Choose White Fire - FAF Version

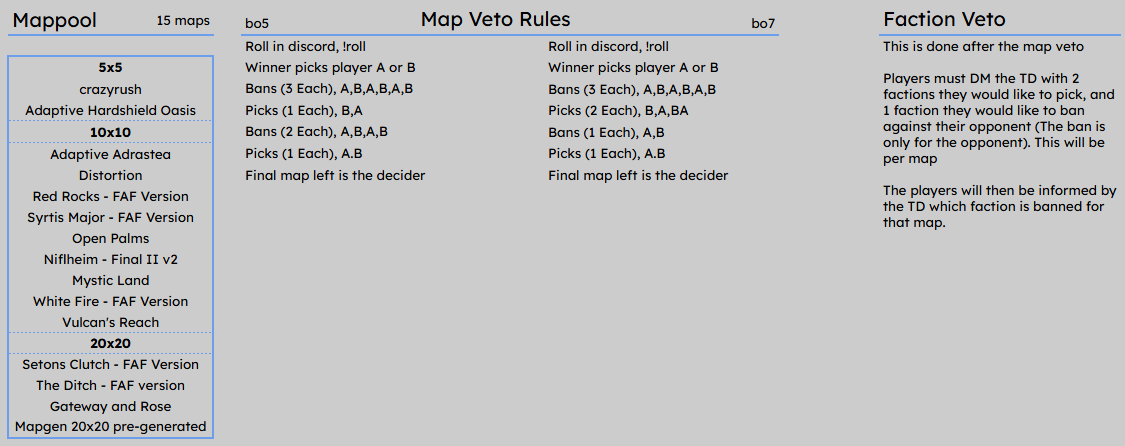110,301
